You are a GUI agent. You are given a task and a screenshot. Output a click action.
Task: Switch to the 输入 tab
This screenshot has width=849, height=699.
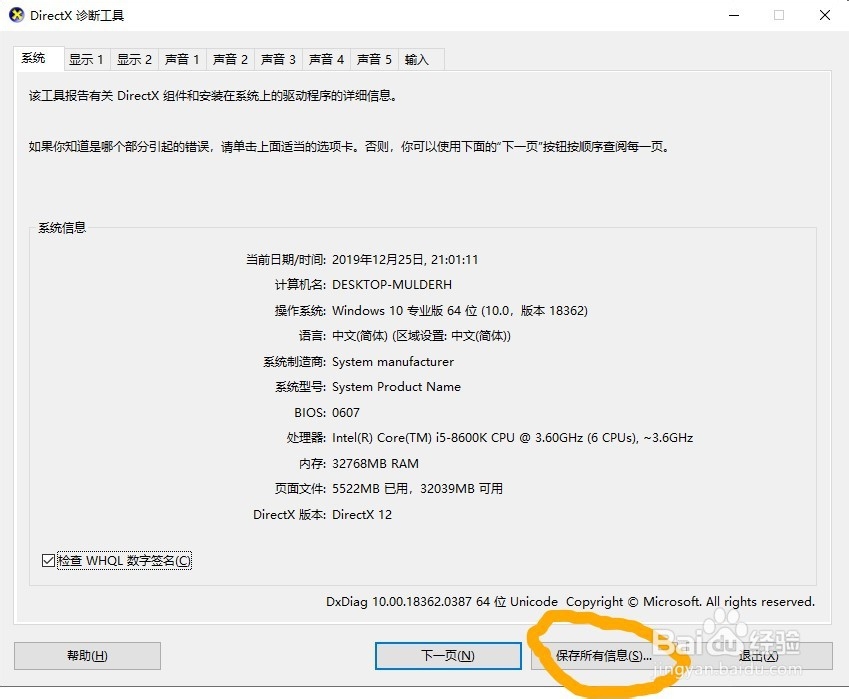418,59
